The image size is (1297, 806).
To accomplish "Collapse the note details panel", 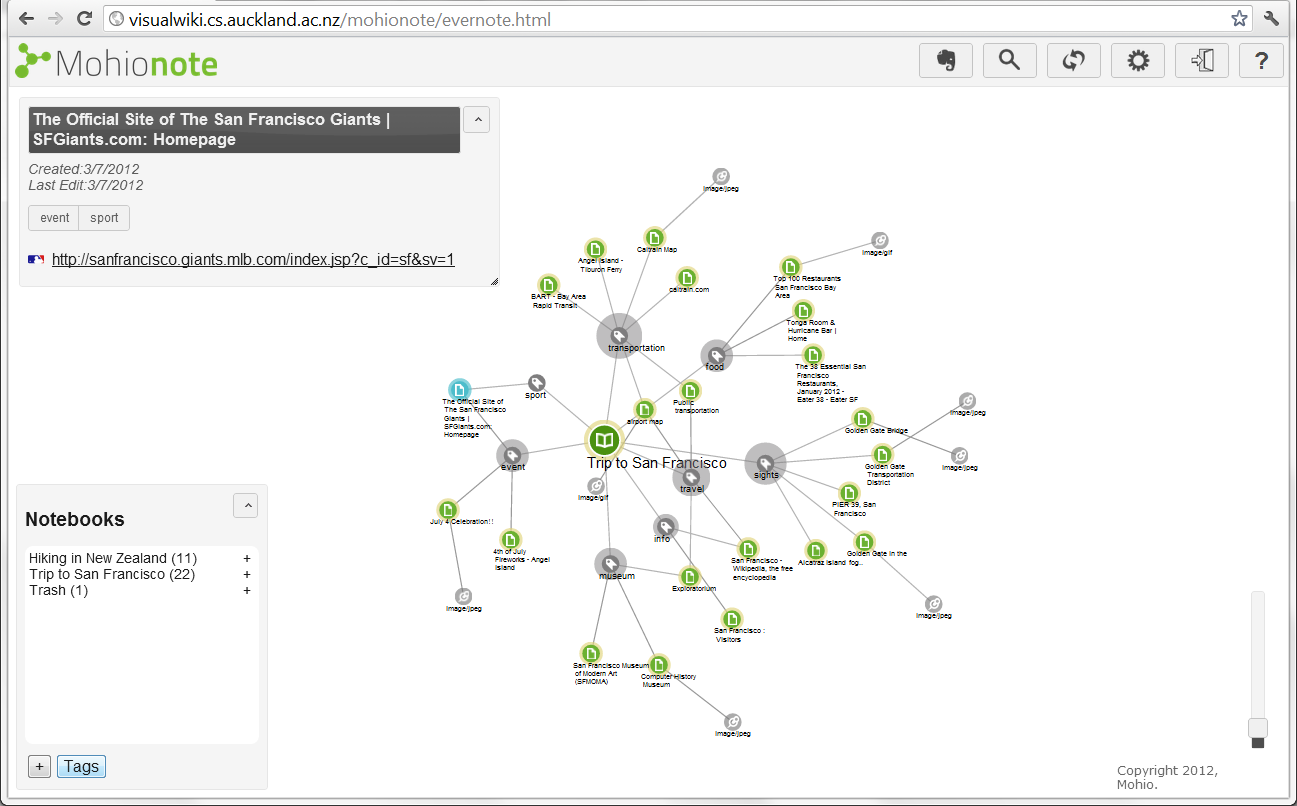I will pos(478,119).
